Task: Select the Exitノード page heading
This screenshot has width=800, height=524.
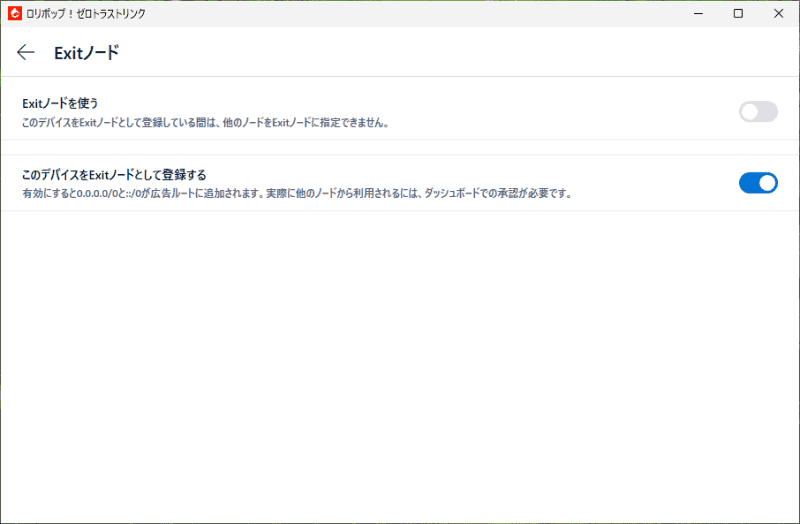Action: tap(87, 53)
